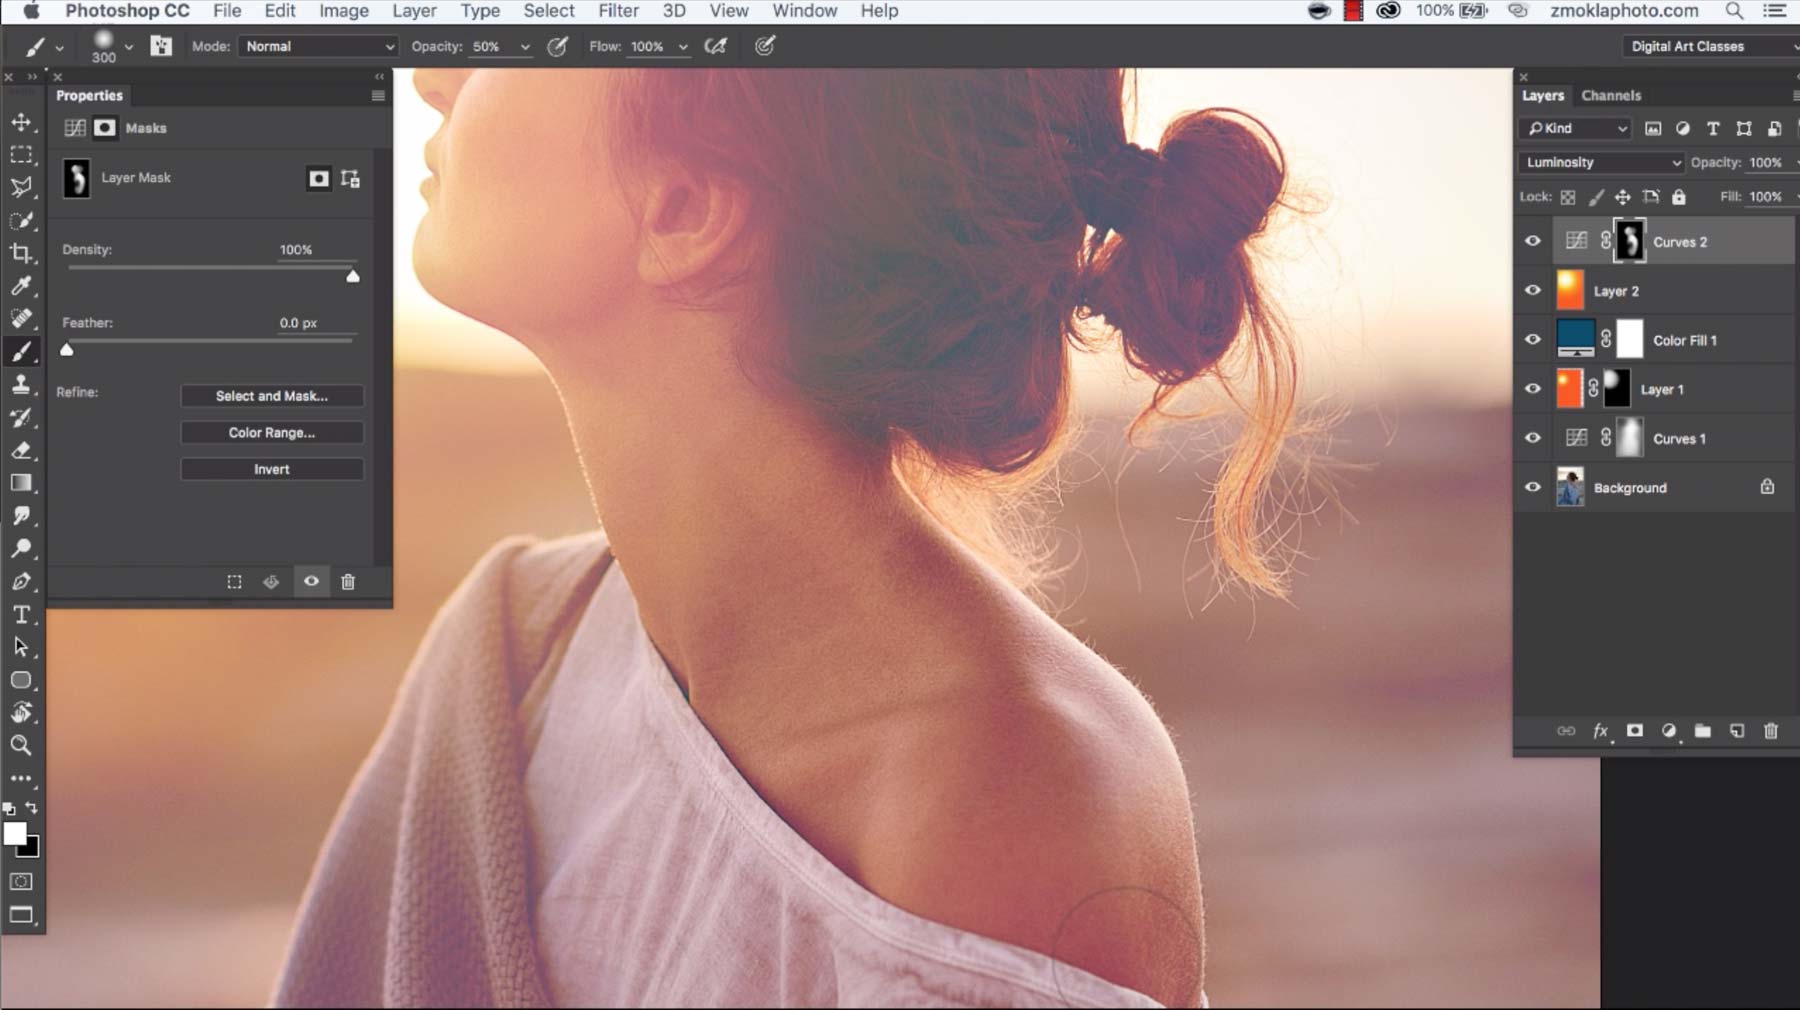Open the layer filter Kind dropdown
Screen dimensions: 1800x1010
pyautogui.click(x=1575, y=128)
